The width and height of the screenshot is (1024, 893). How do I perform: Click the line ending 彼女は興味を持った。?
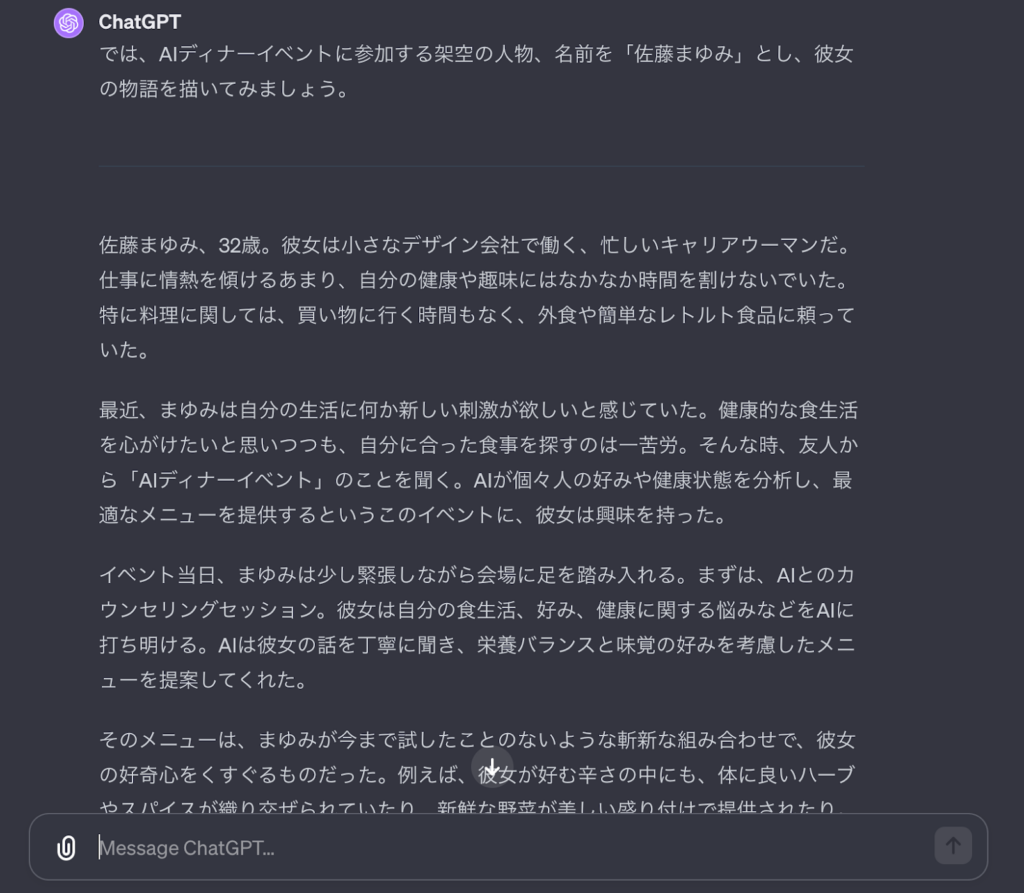[x=413, y=515]
